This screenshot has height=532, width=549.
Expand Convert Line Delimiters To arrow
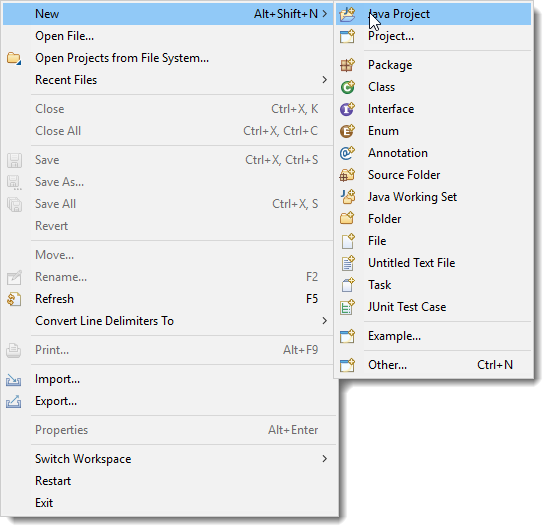point(325,321)
